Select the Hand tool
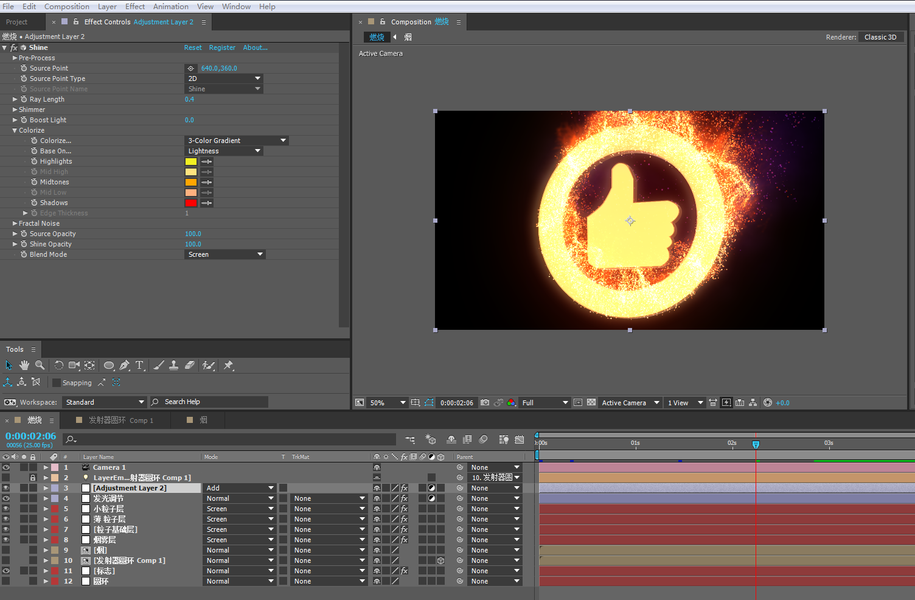This screenshot has width=915, height=600. pyautogui.click(x=24, y=365)
